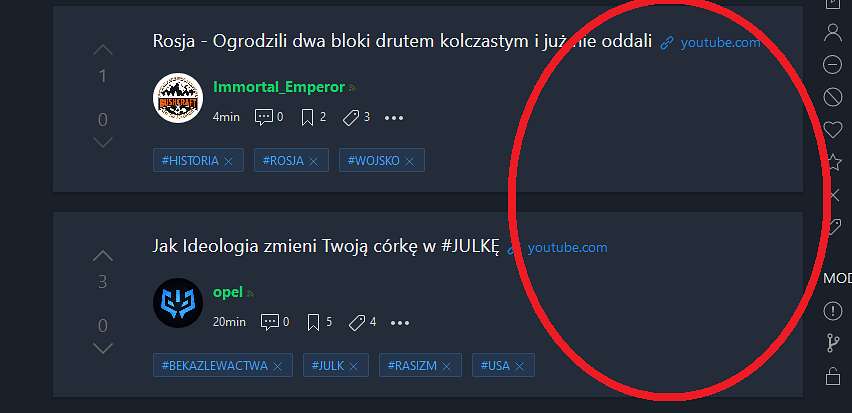Open Immortal_Emperor's profile name
Viewport: 852px width, 413px height.
click(x=279, y=87)
